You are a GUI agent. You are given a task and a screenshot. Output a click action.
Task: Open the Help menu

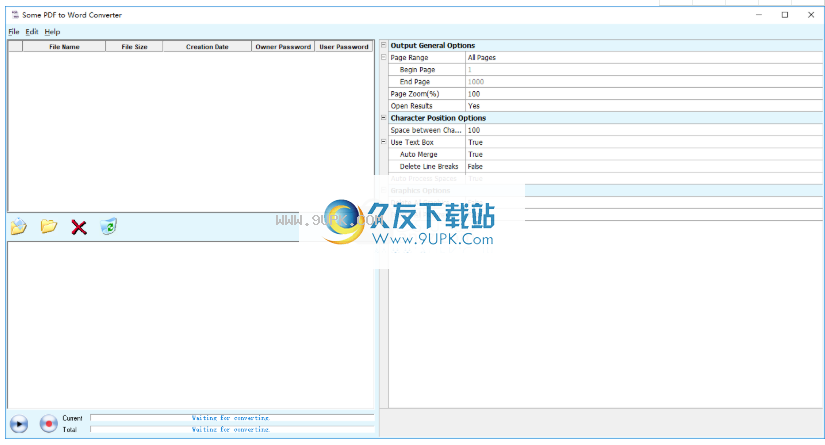(x=52, y=32)
